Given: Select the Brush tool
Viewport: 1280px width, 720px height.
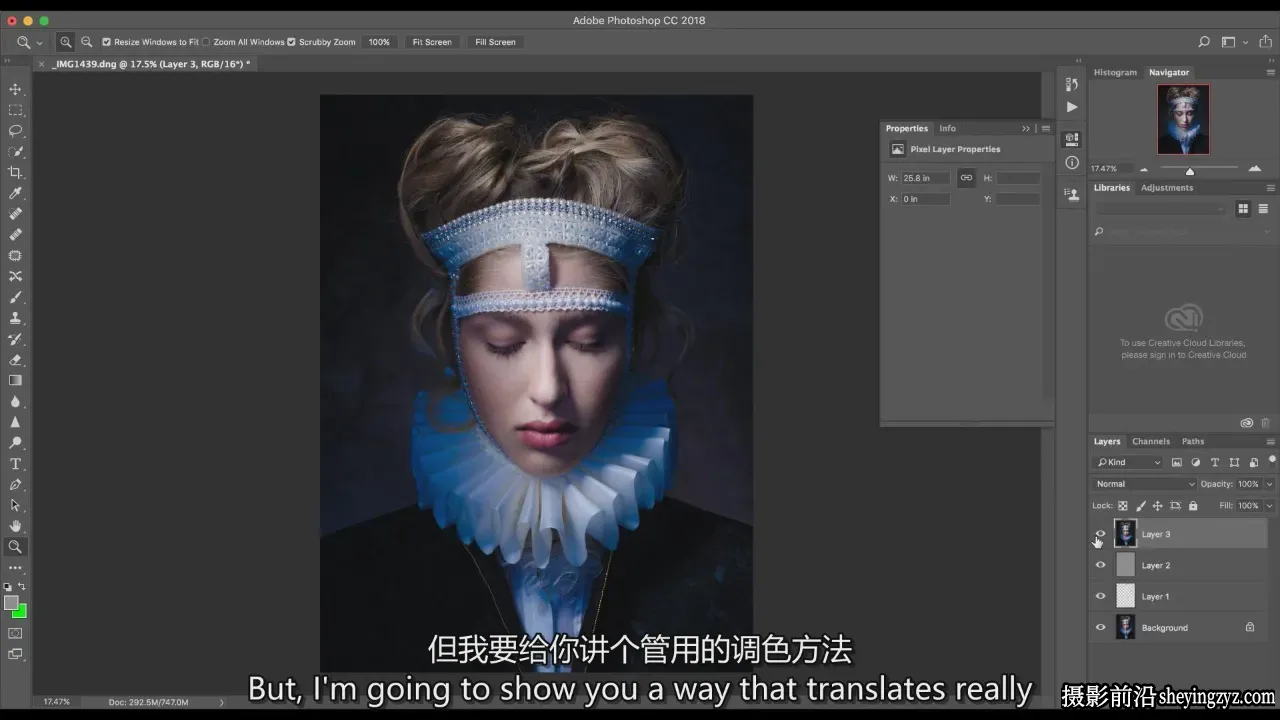Looking at the screenshot, I should (x=15, y=297).
